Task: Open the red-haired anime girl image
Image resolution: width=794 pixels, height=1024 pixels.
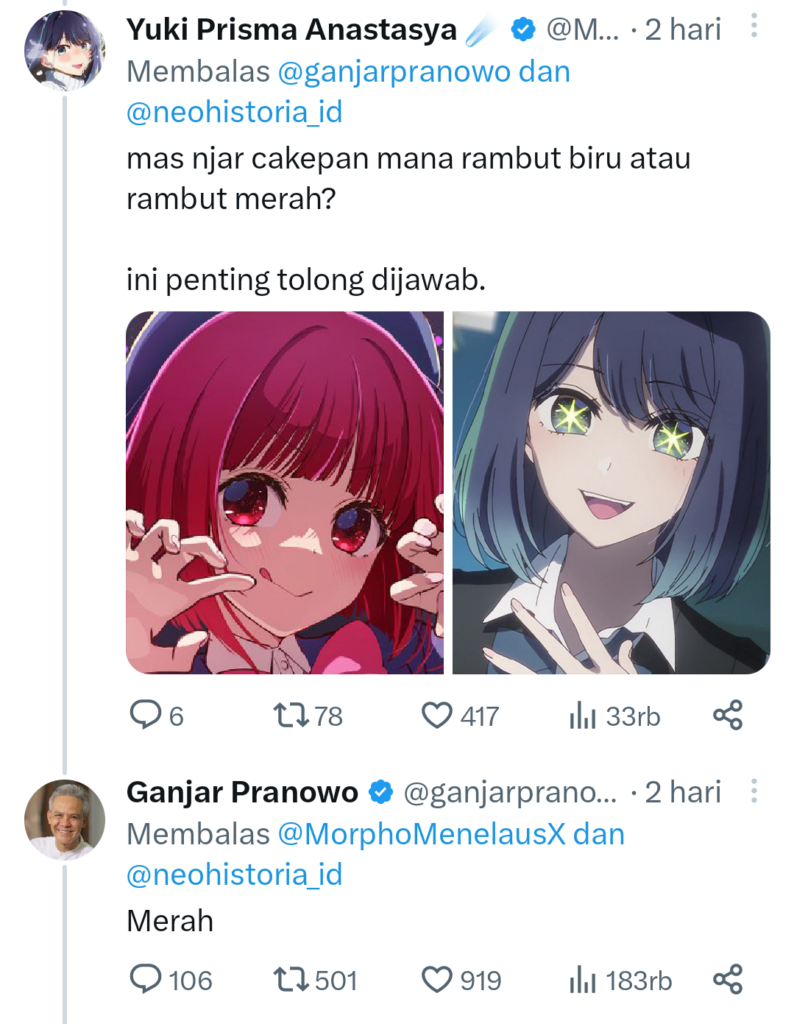Action: click(x=285, y=492)
